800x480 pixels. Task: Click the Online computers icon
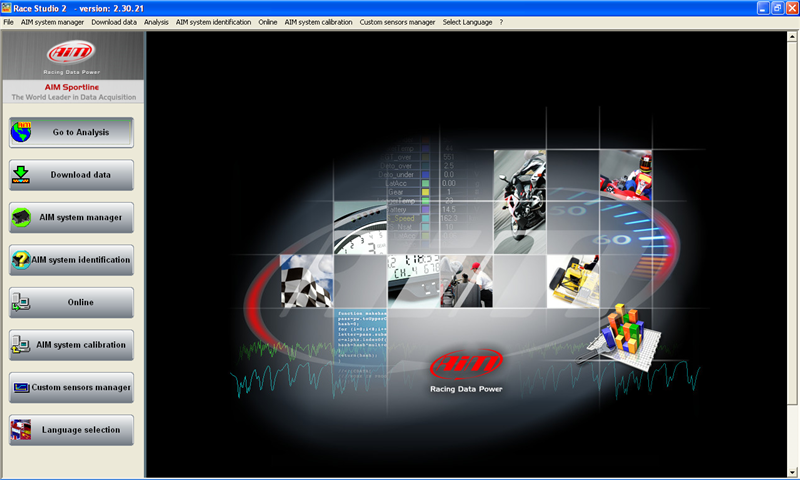20,302
